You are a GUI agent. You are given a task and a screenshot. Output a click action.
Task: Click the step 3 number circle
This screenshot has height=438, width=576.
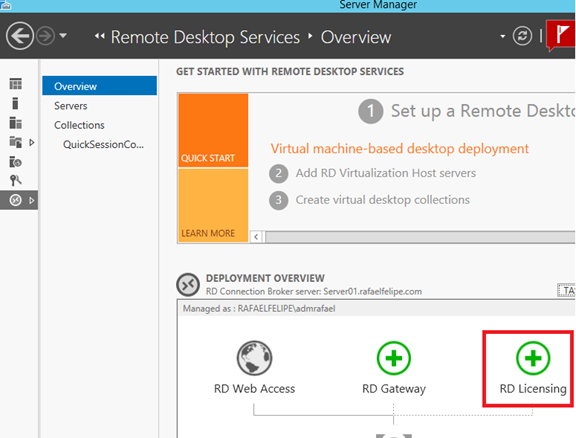(x=278, y=200)
